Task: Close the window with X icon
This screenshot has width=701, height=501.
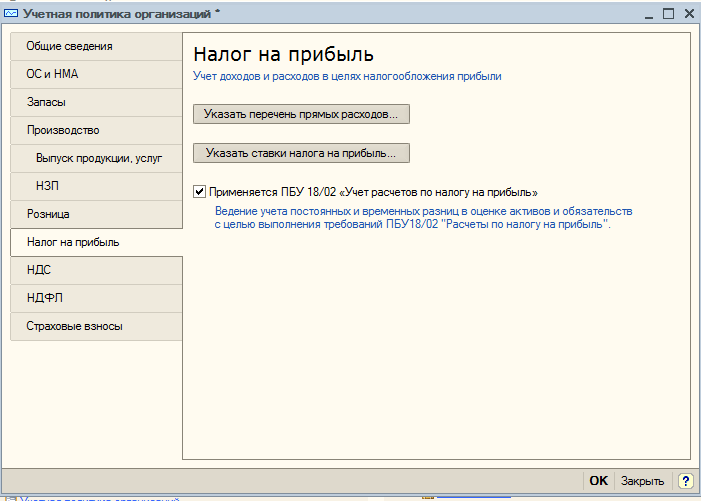Action: pos(689,14)
